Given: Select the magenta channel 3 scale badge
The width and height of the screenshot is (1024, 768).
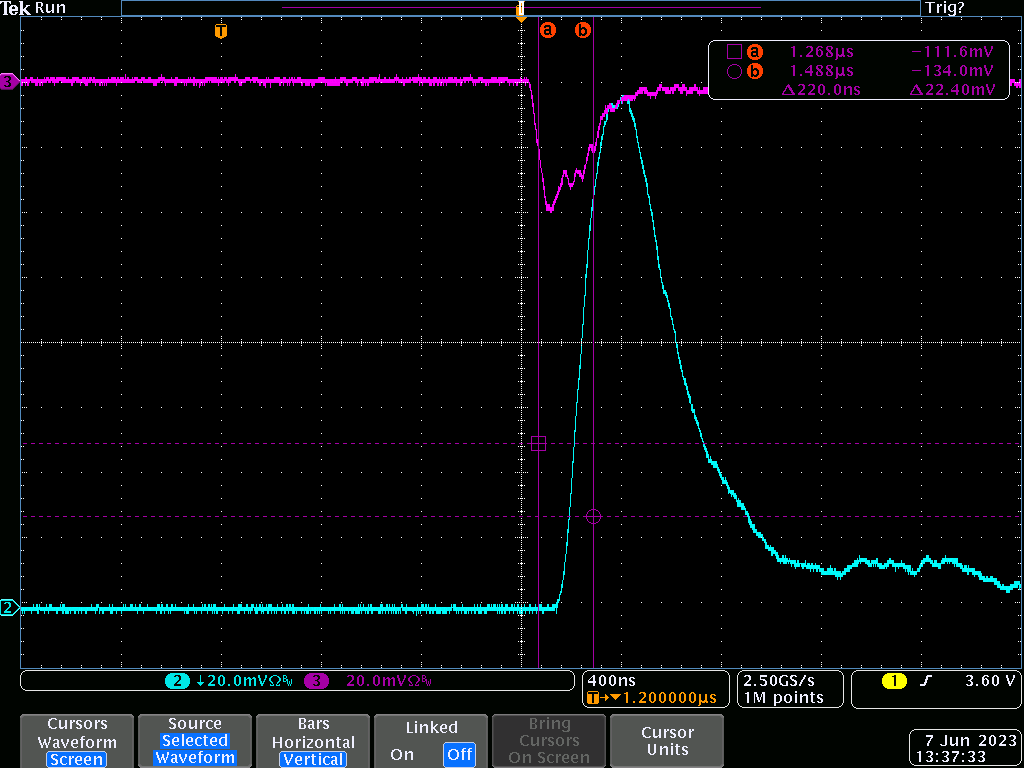Looking at the screenshot, I should 318,681.
